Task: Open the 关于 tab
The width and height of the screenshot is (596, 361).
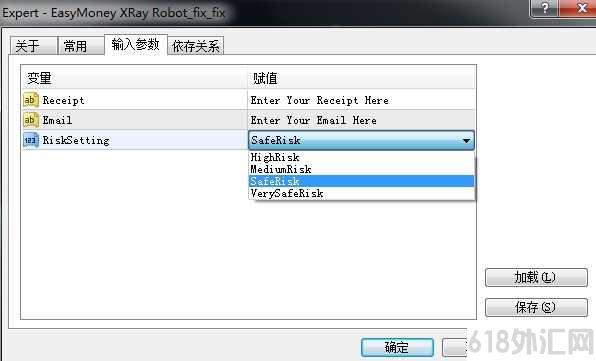Action: [x=33, y=46]
